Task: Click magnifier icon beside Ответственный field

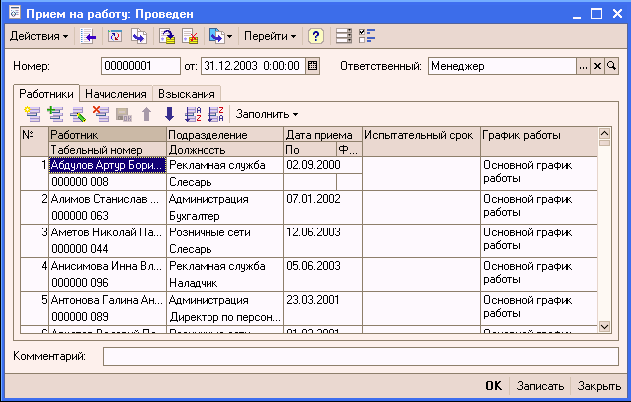Action: click(612, 66)
